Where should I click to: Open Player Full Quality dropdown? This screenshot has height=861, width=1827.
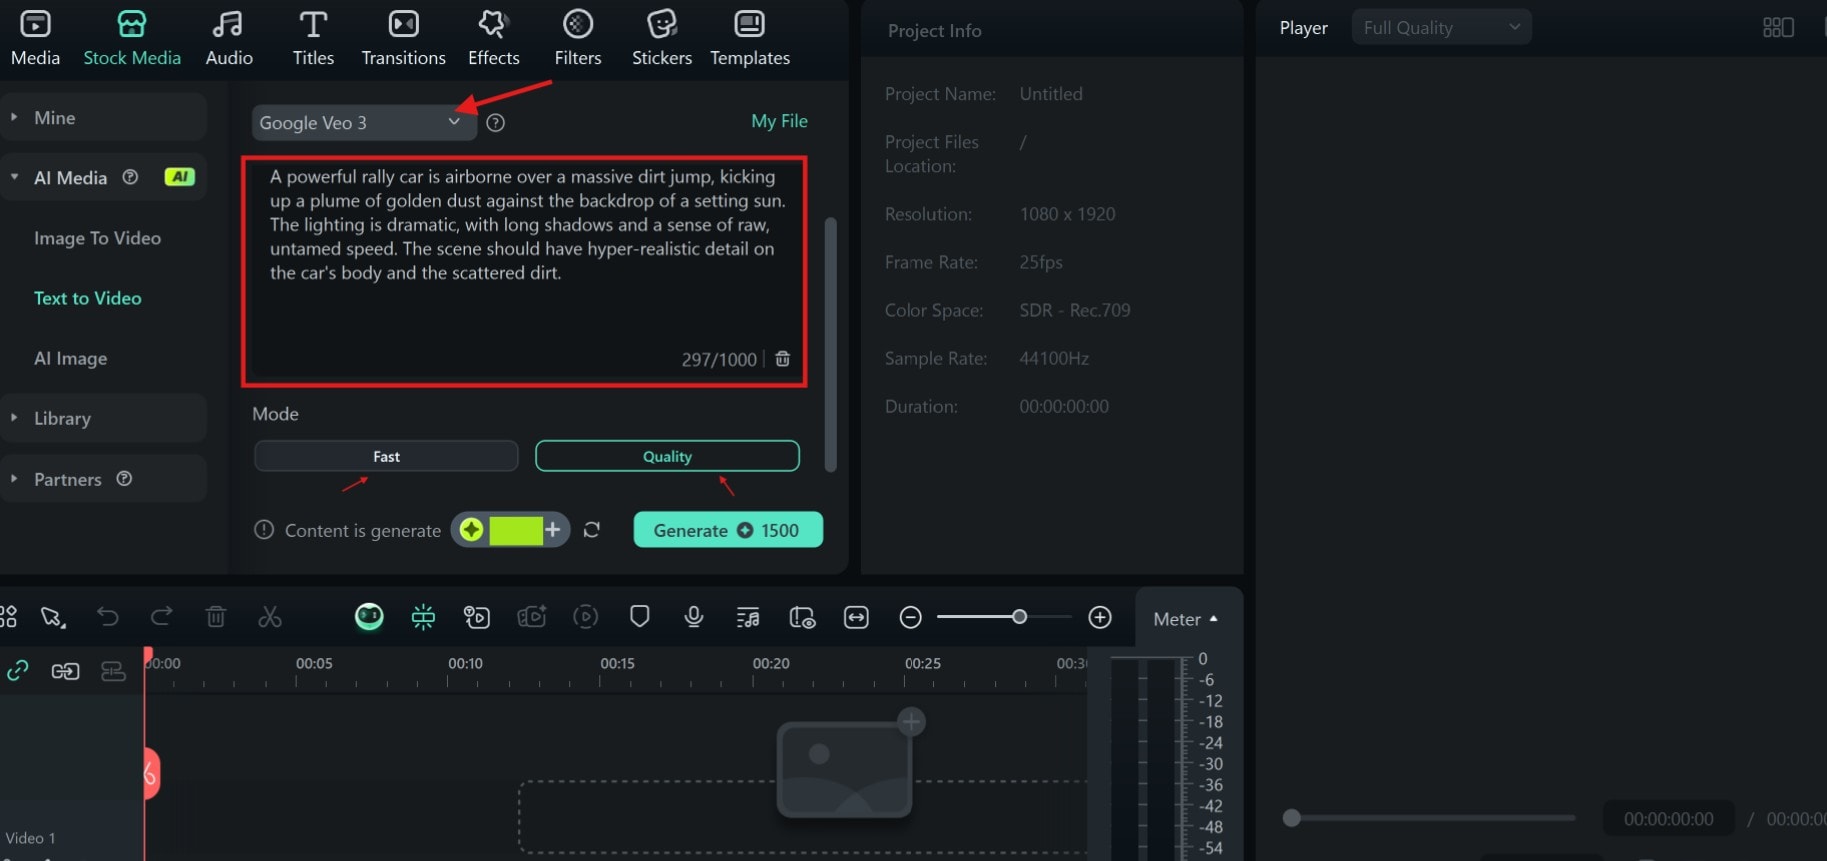(1441, 27)
